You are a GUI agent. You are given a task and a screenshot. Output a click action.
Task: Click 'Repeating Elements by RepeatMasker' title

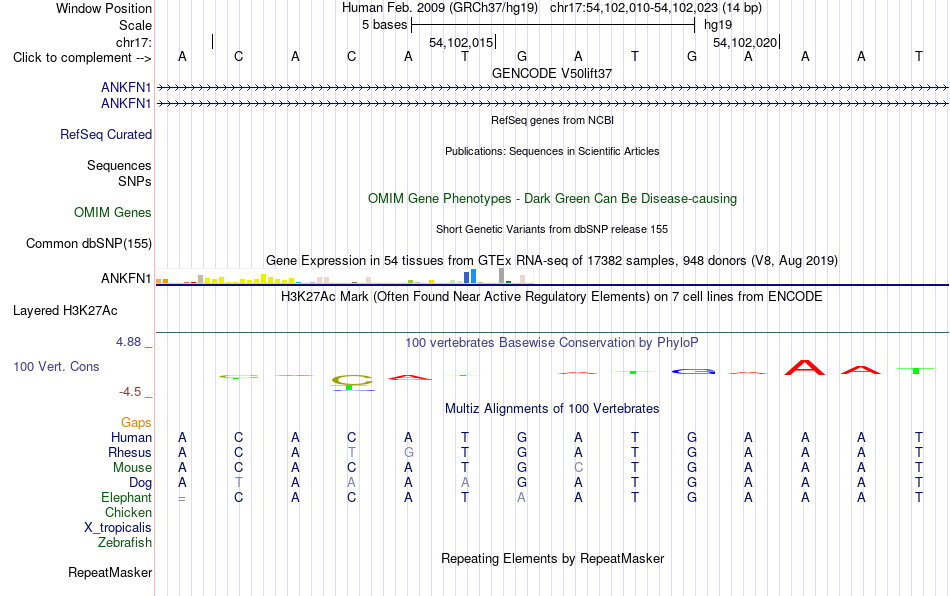click(x=552, y=558)
